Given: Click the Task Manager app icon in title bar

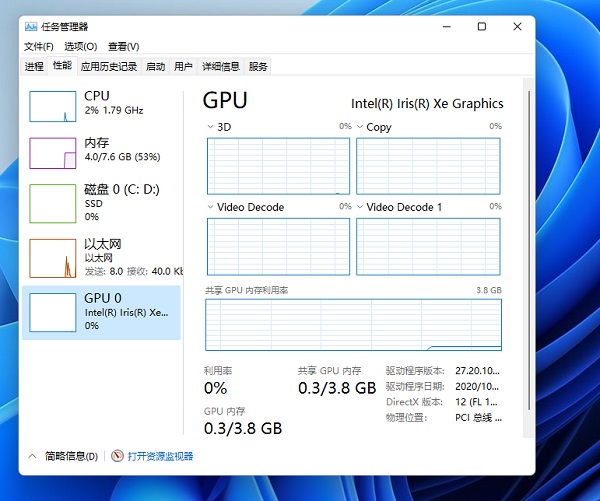Looking at the screenshot, I should click(31, 27).
